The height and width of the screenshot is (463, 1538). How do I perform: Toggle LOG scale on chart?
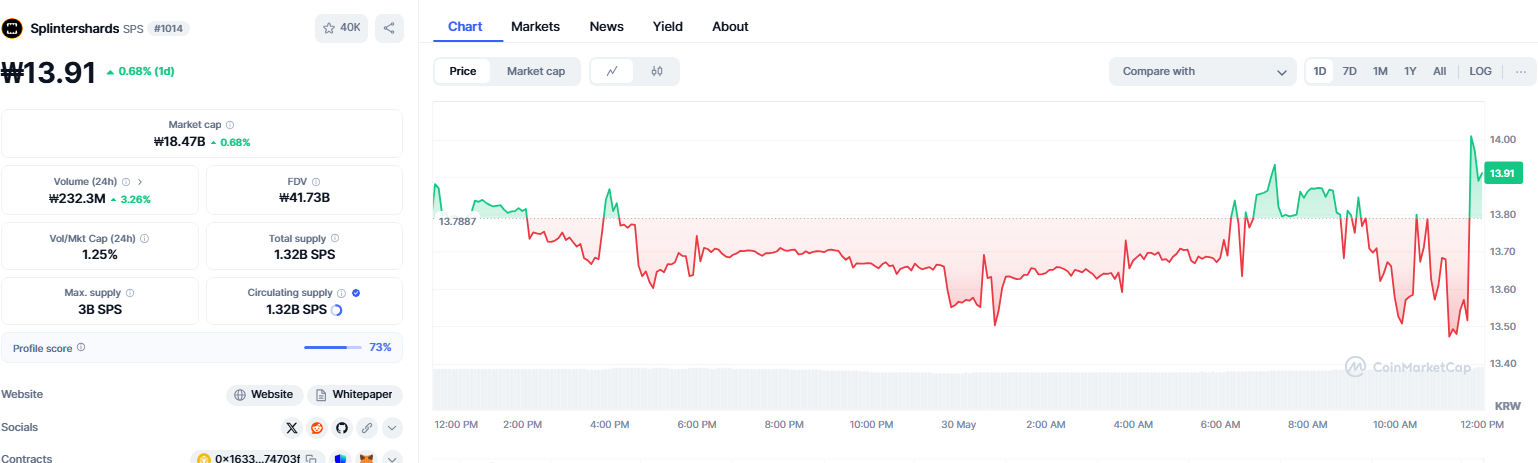click(1480, 71)
